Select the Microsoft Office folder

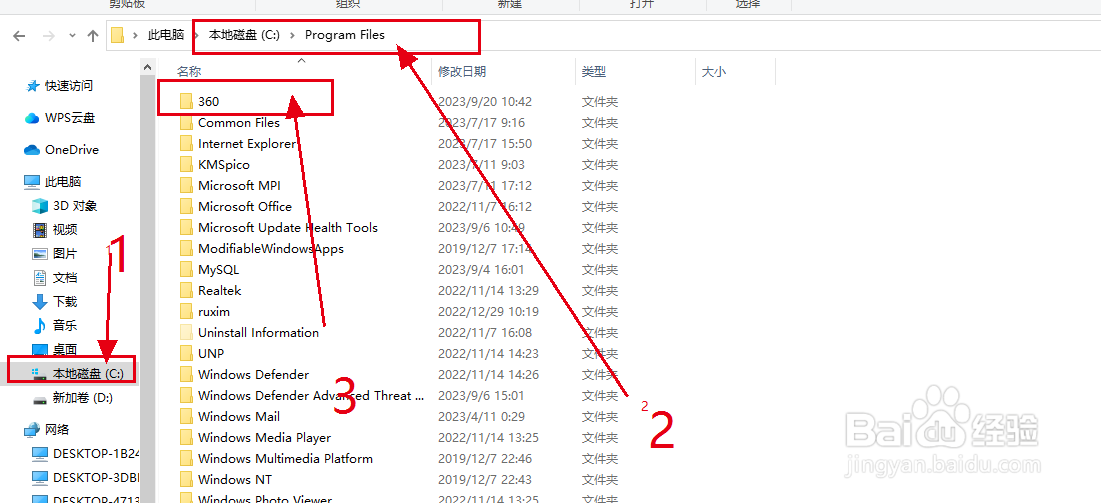click(x=245, y=207)
